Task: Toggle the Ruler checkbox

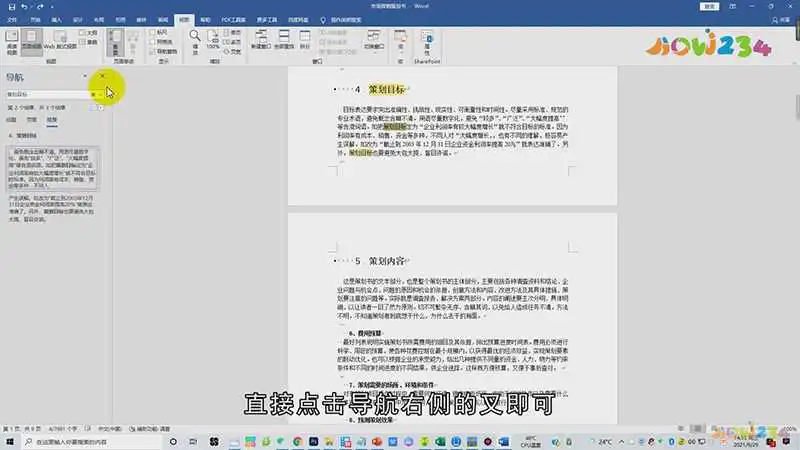Action: click(150, 31)
